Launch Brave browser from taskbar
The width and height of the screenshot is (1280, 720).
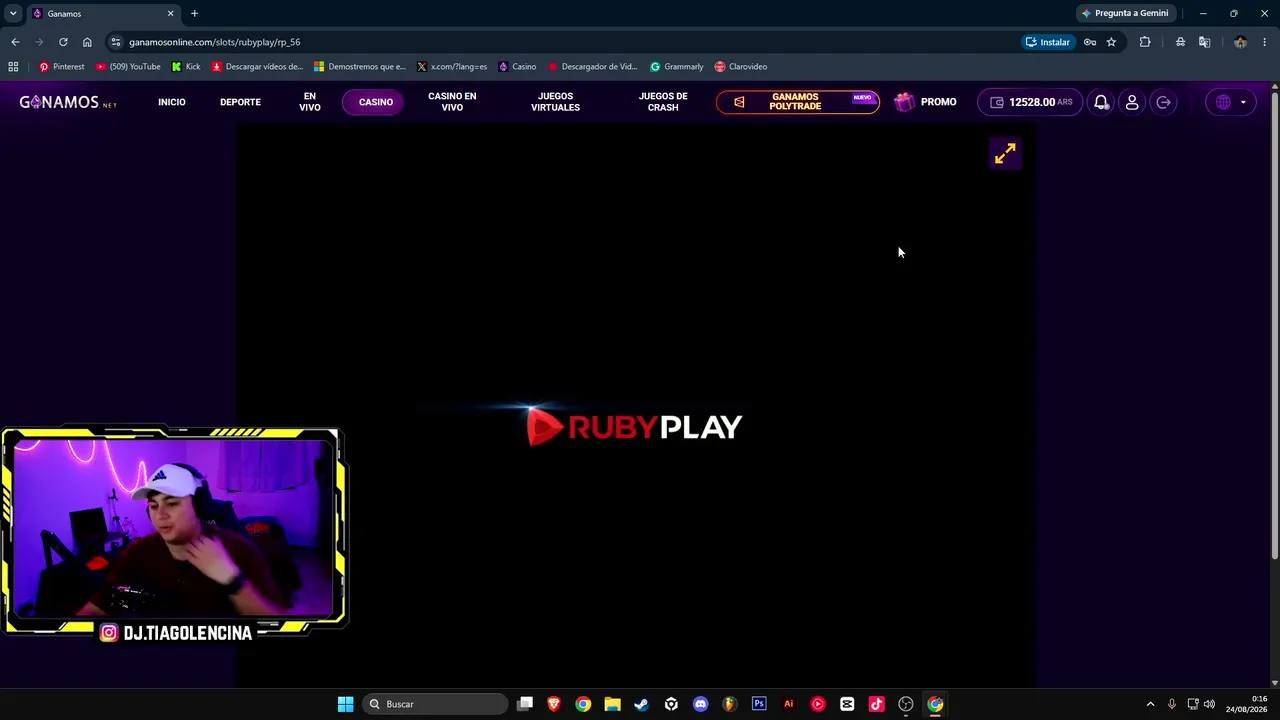point(554,704)
